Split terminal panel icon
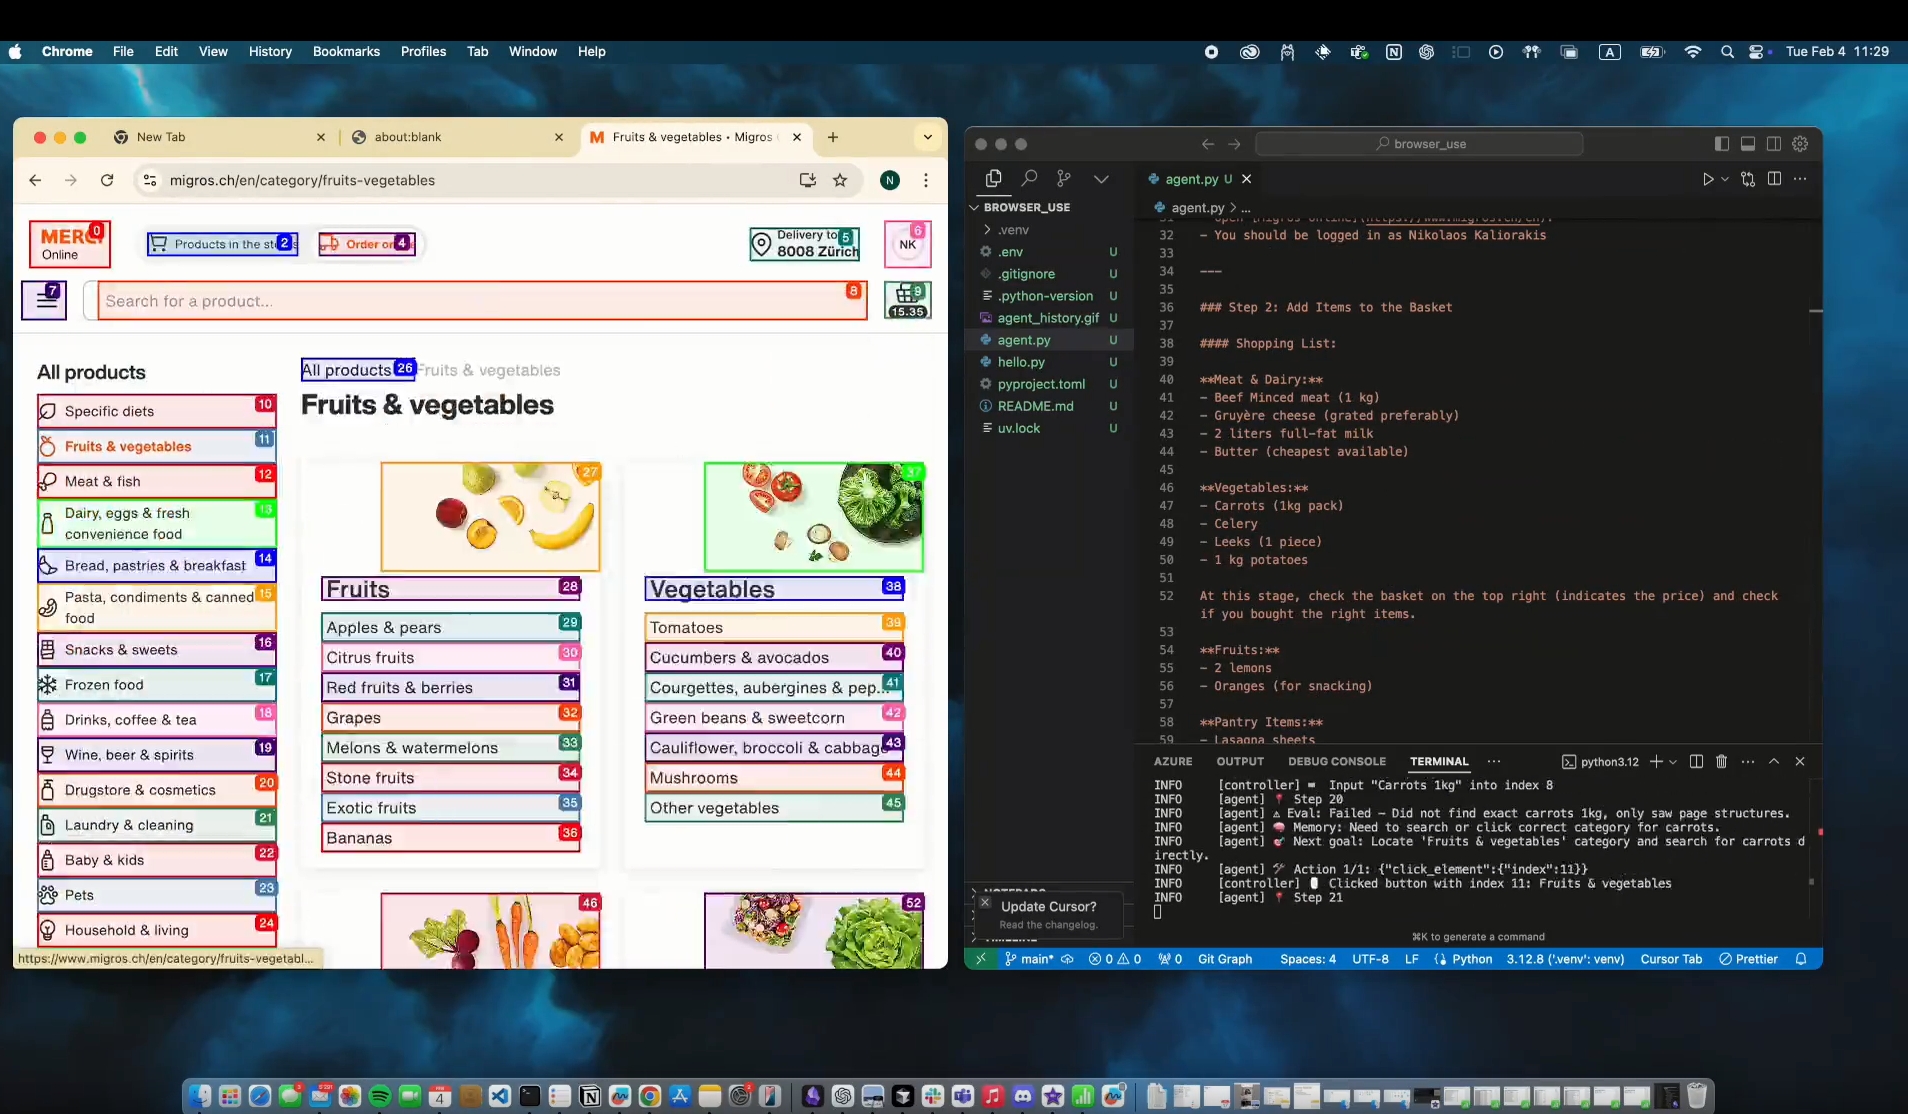 tap(1696, 761)
